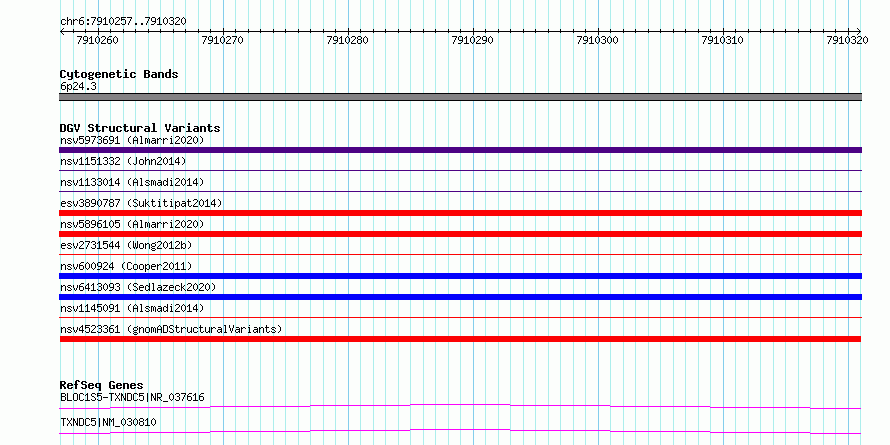
Task: Click the thick red esv3890787 bar
Action: pos(460,213)
